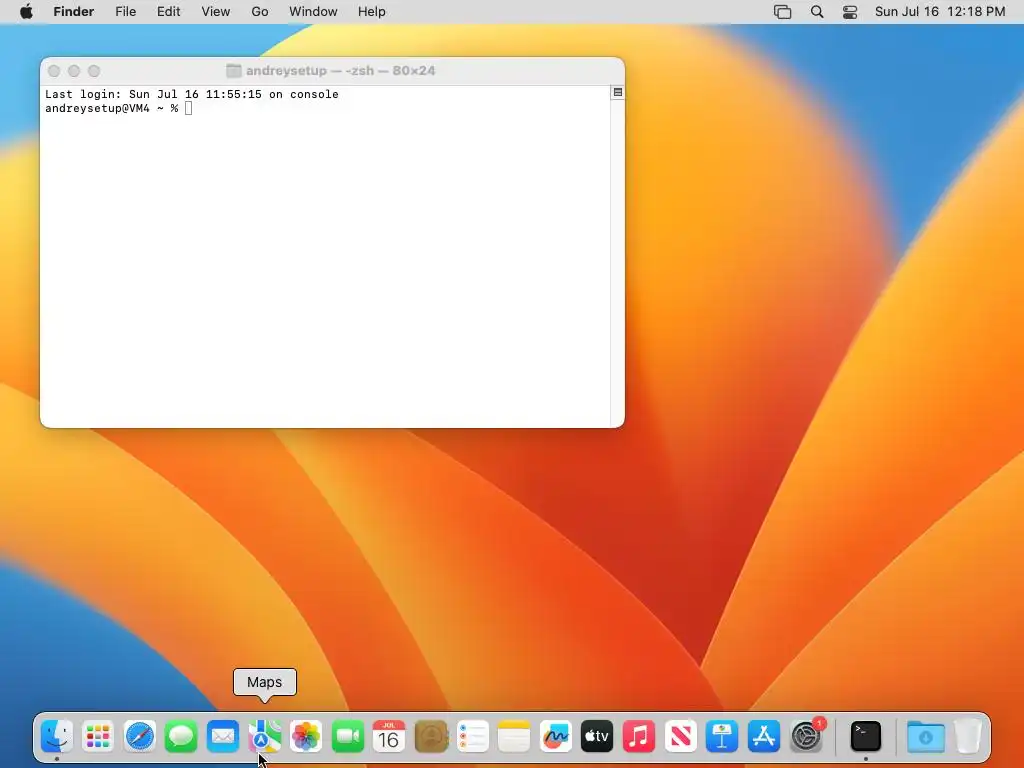Open the Help menu
The width and height of the screenshot is (1024, 768).
(x=372, y=12)
